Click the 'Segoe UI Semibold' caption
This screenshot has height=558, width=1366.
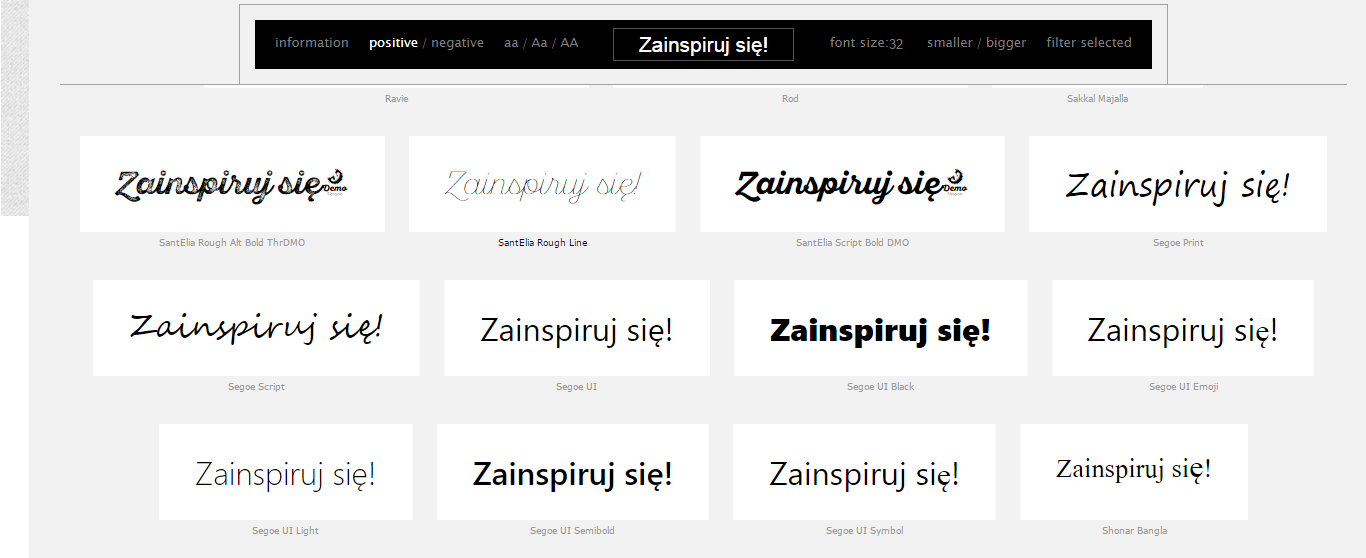tap(573, 531)
